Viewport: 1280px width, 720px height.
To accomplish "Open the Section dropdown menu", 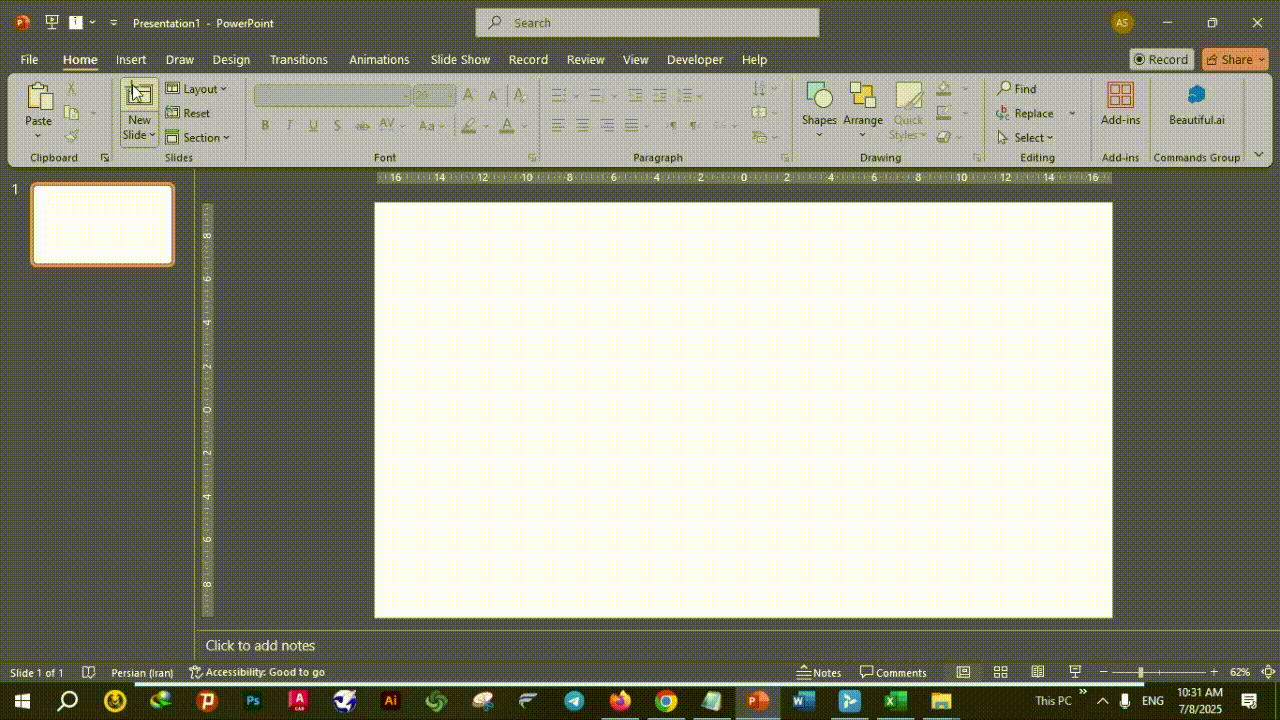I will (198, 138).
